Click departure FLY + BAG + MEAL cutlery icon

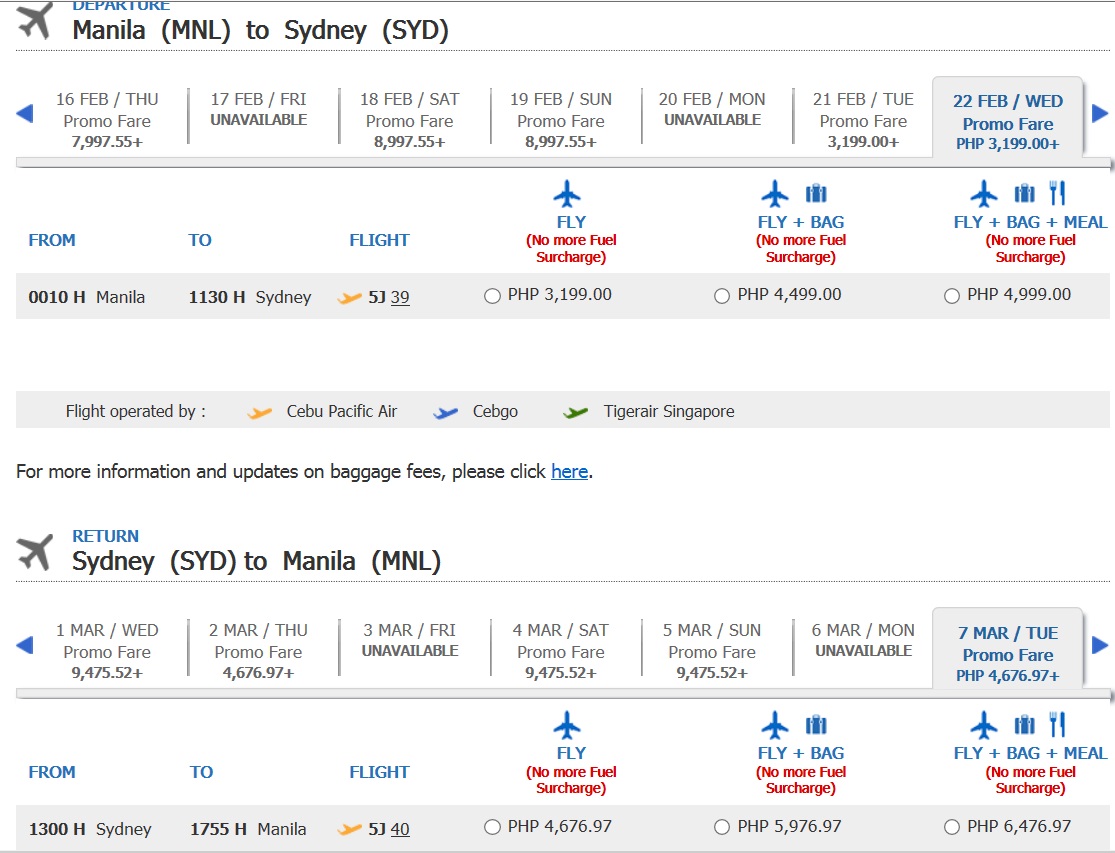click(x=1057, y=193)
